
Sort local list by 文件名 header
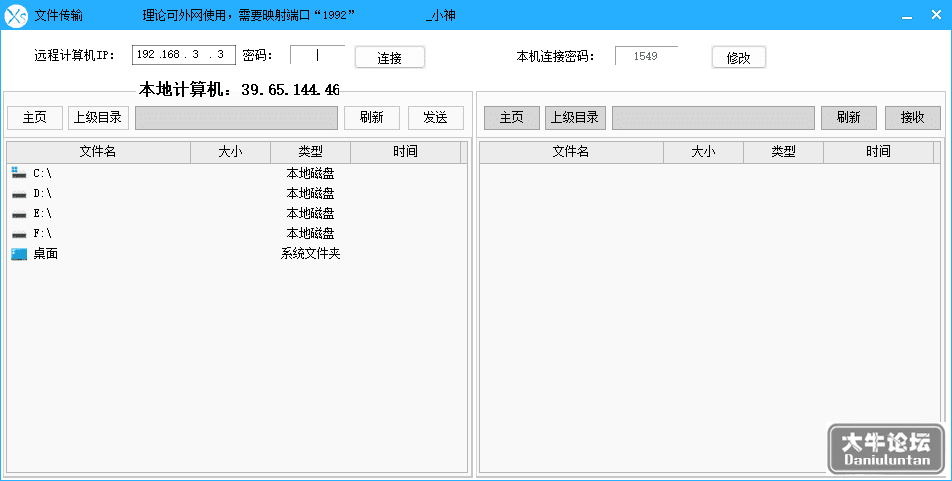click(x=98, y=152)
